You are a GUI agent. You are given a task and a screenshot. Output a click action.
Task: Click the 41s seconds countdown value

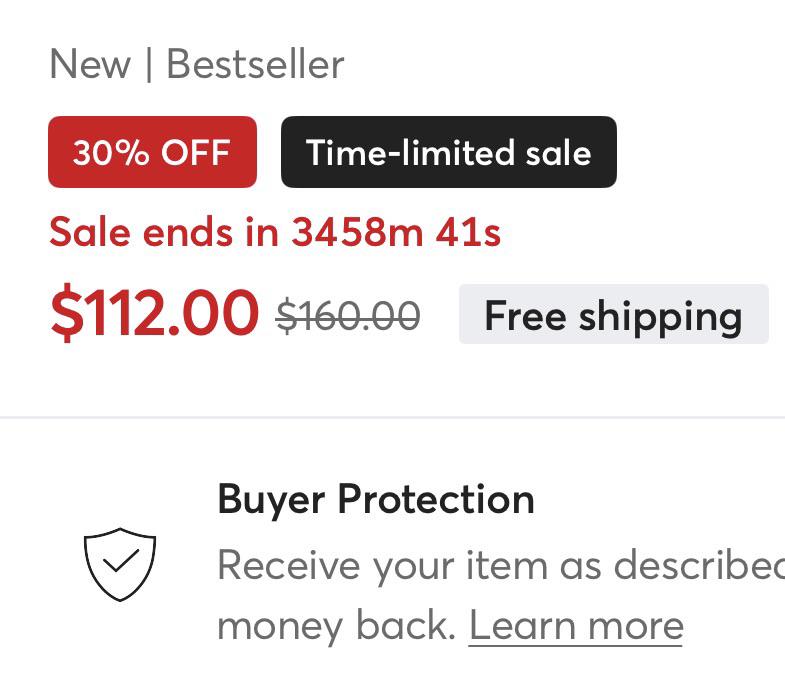click(468, 232)
